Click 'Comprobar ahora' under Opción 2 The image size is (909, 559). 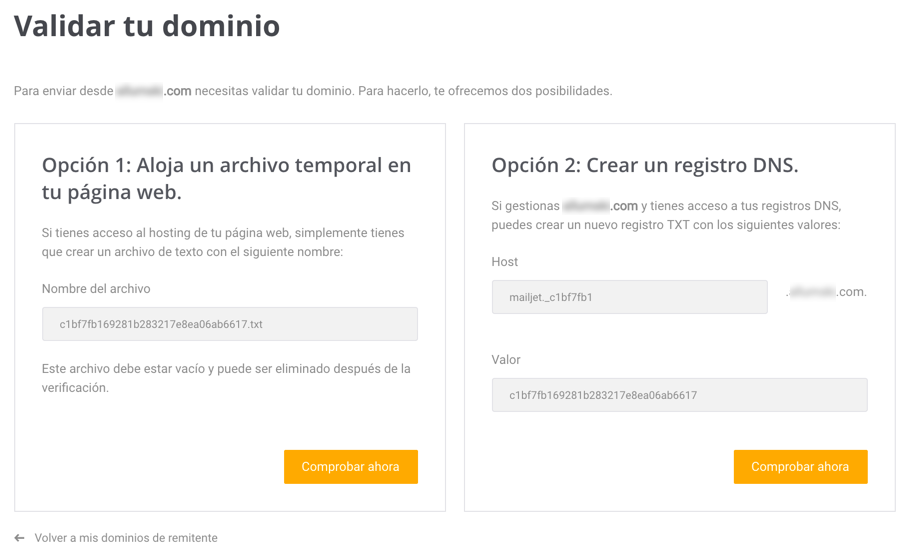point(801,467)
